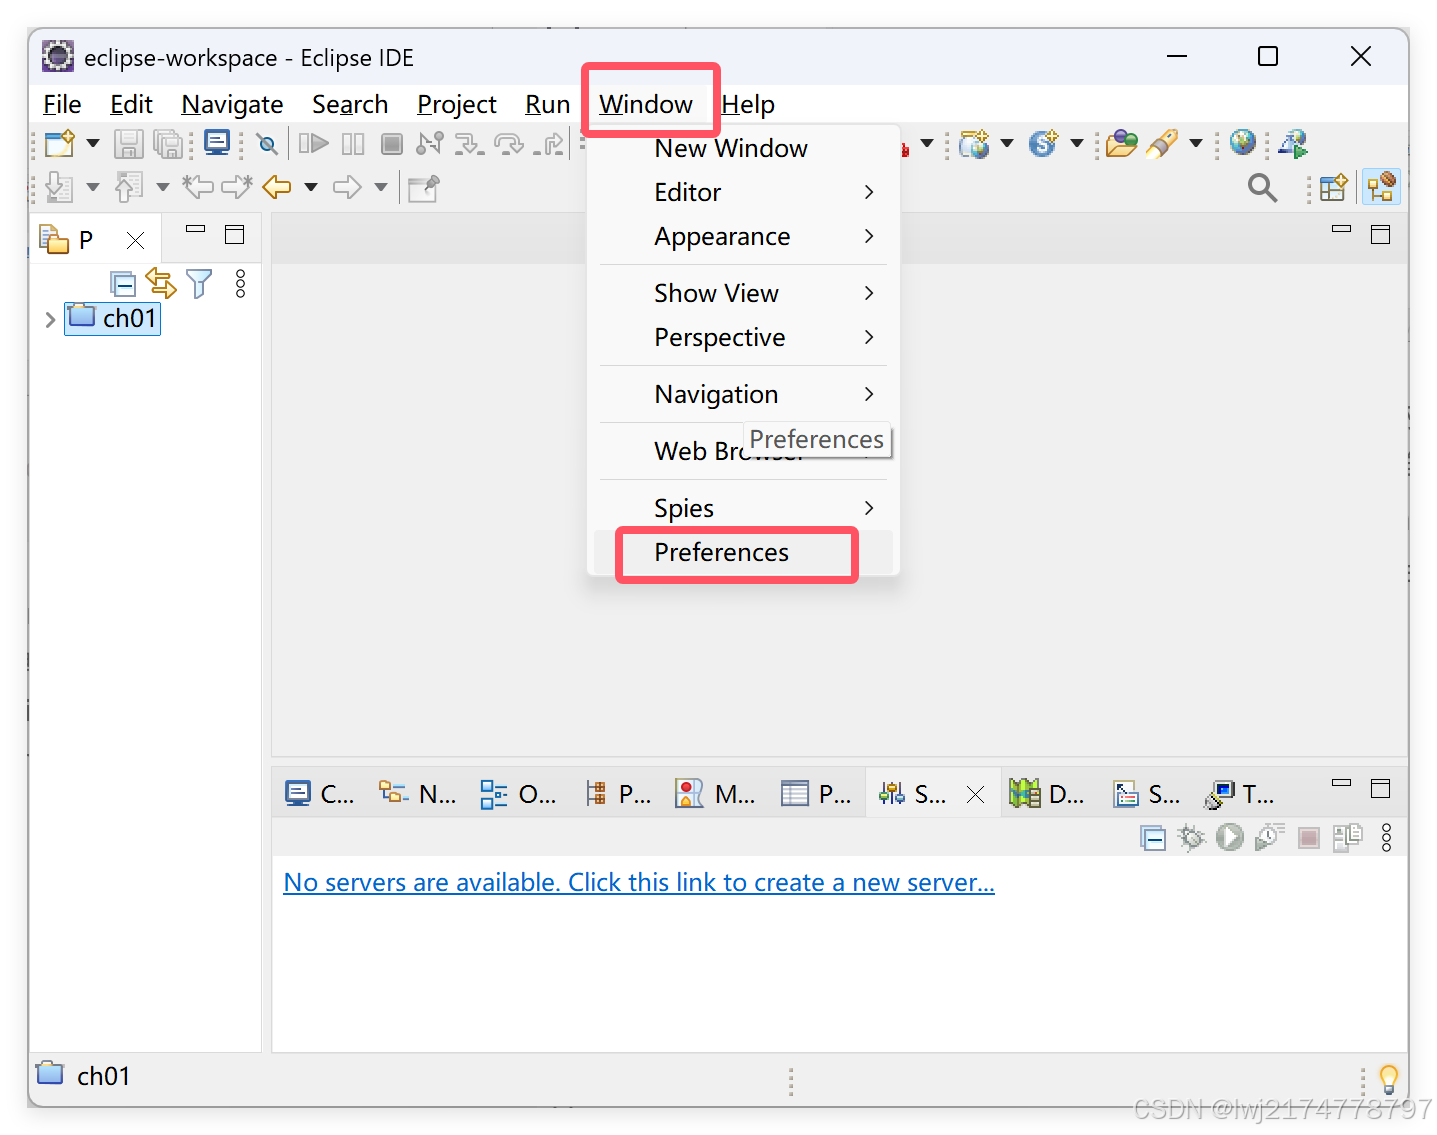Select the Java EE perspective button
1437x1135 pixels.
coord(1381,187)
